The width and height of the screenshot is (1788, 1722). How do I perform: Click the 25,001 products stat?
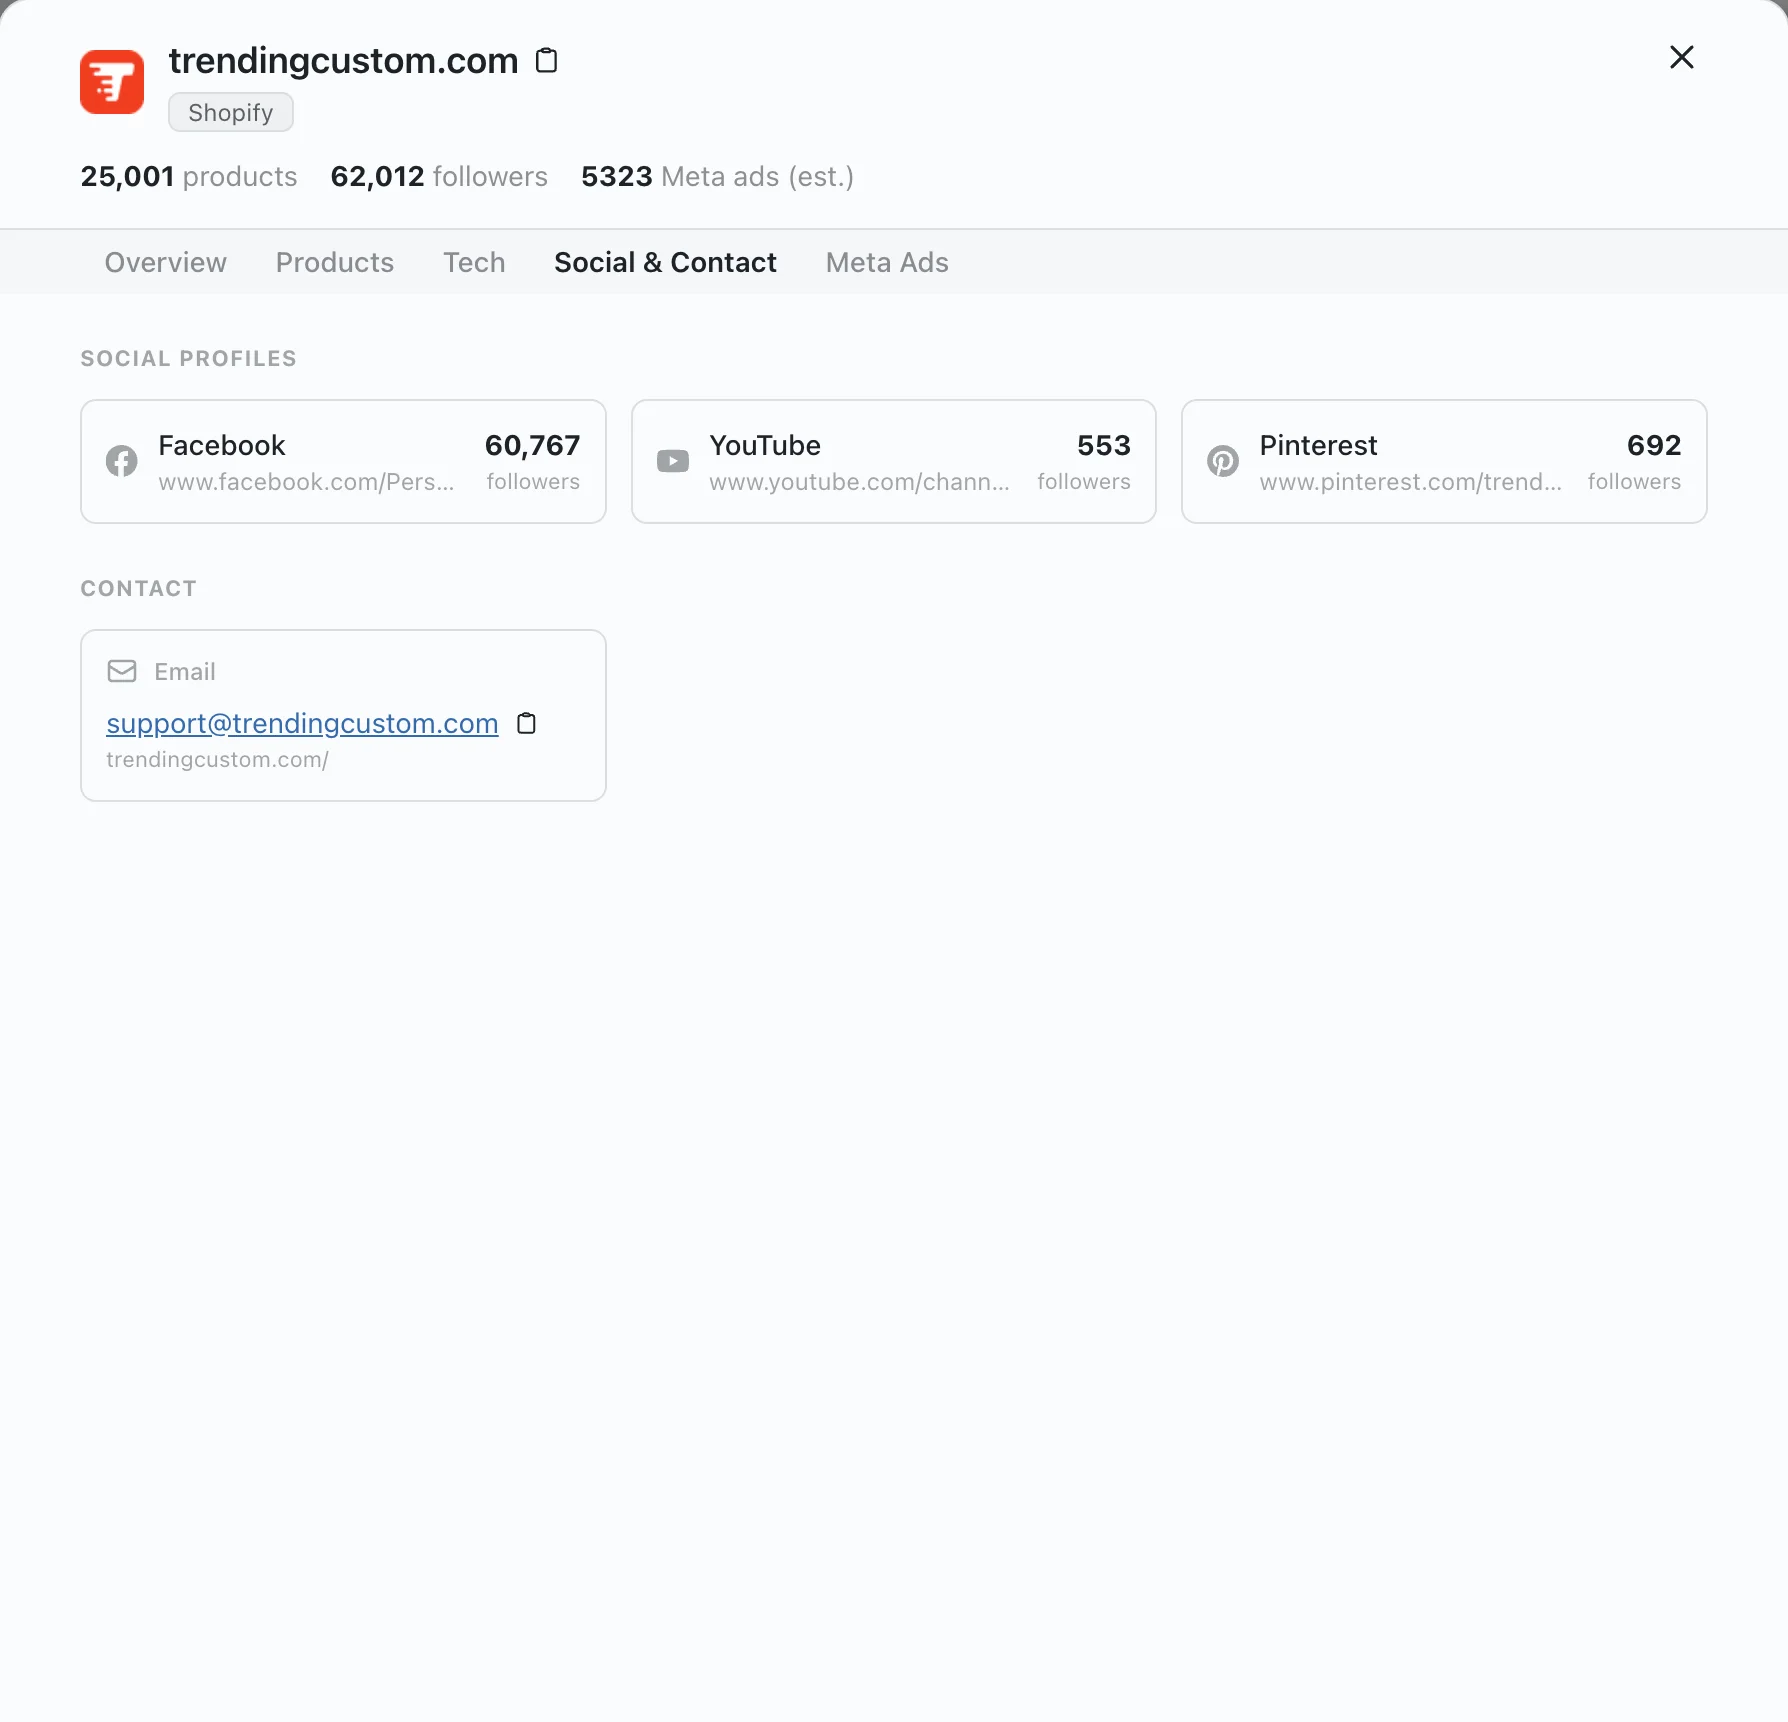pyautogui.click(x=187, y=176)
